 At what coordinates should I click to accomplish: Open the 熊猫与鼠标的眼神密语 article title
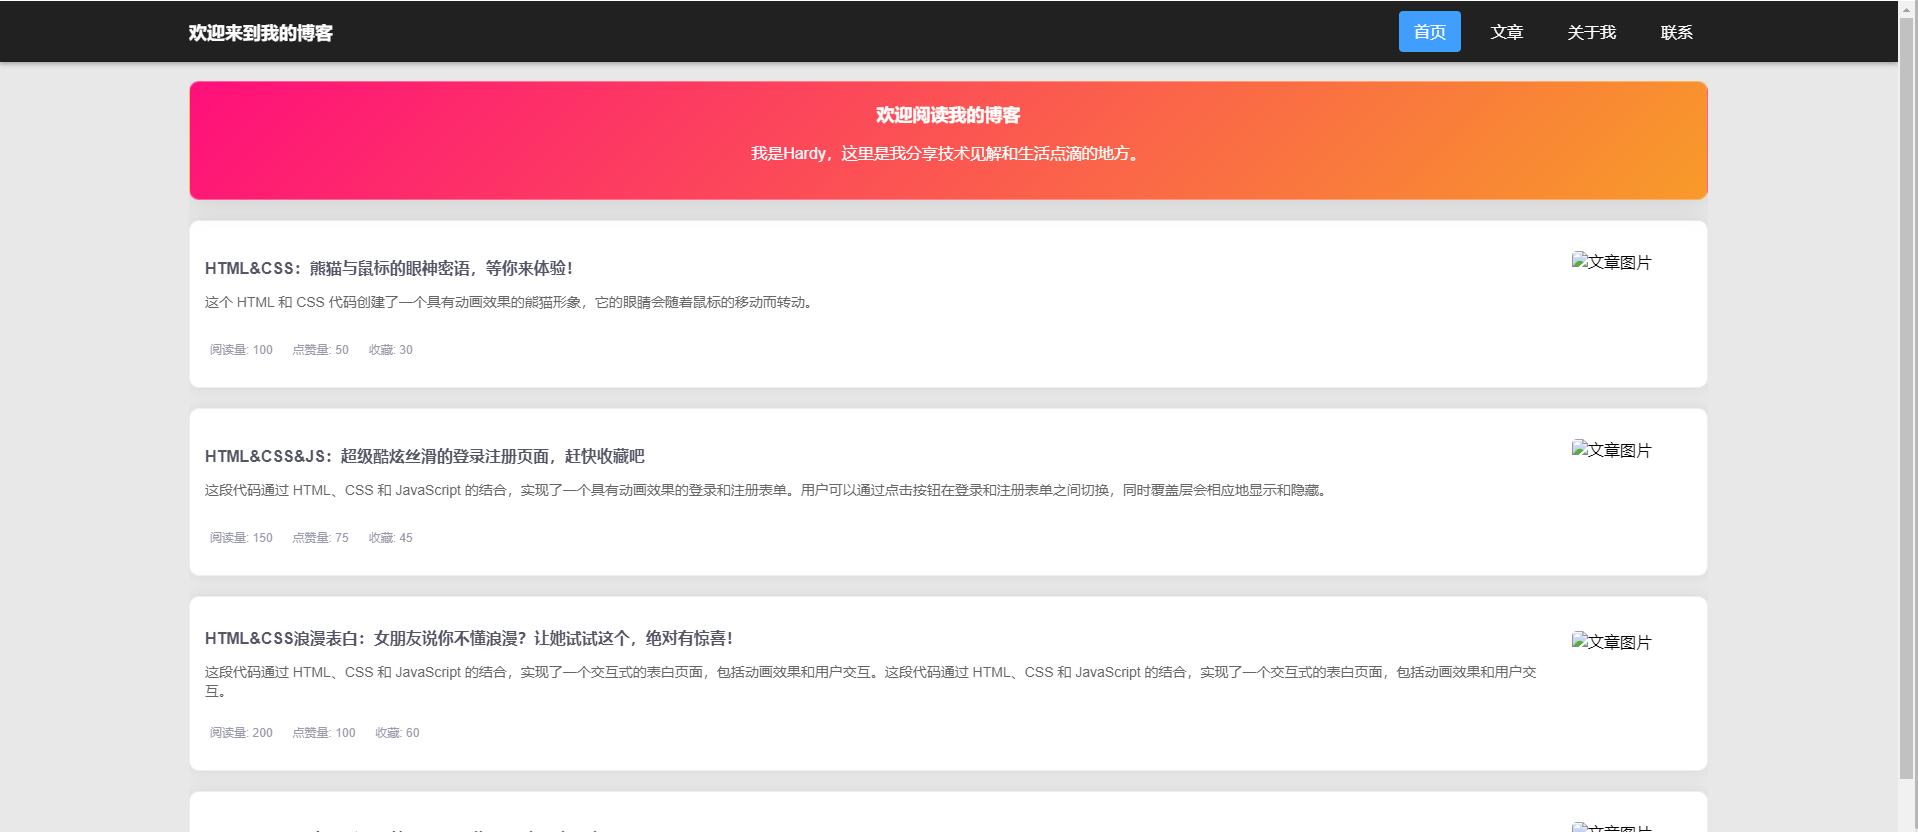(389, 268)
